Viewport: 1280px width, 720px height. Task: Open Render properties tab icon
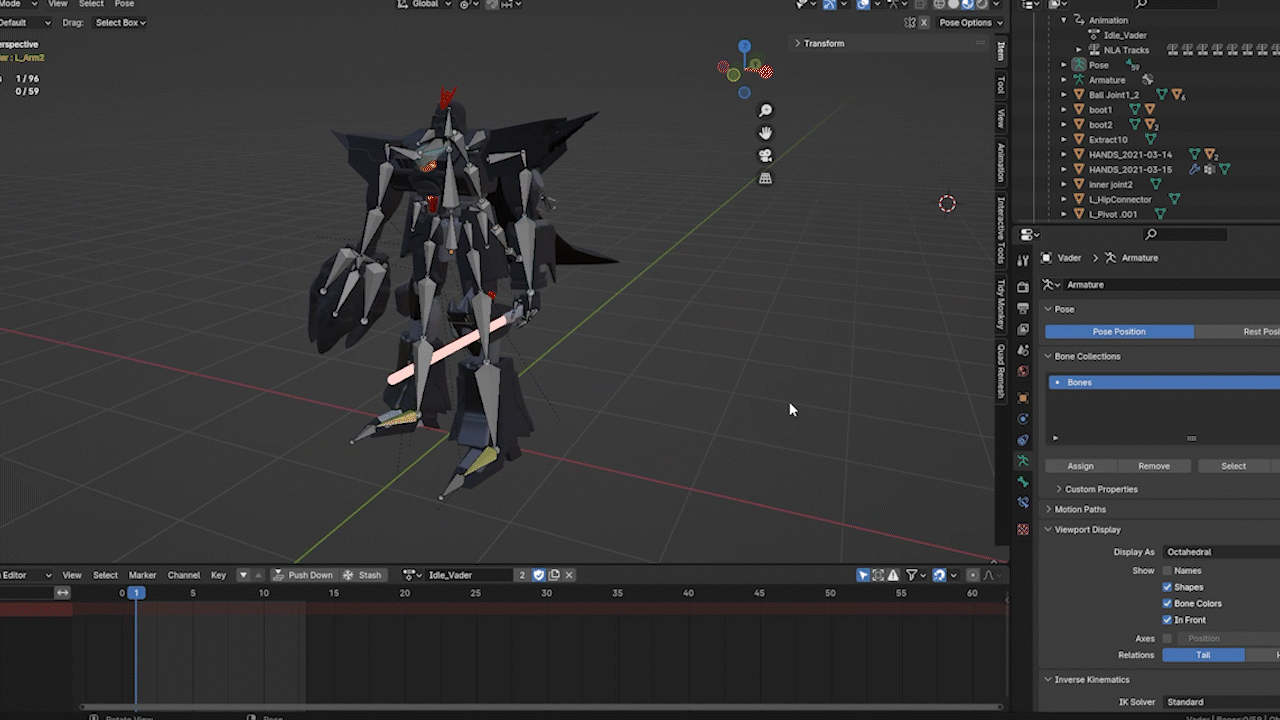point(1023,287)
